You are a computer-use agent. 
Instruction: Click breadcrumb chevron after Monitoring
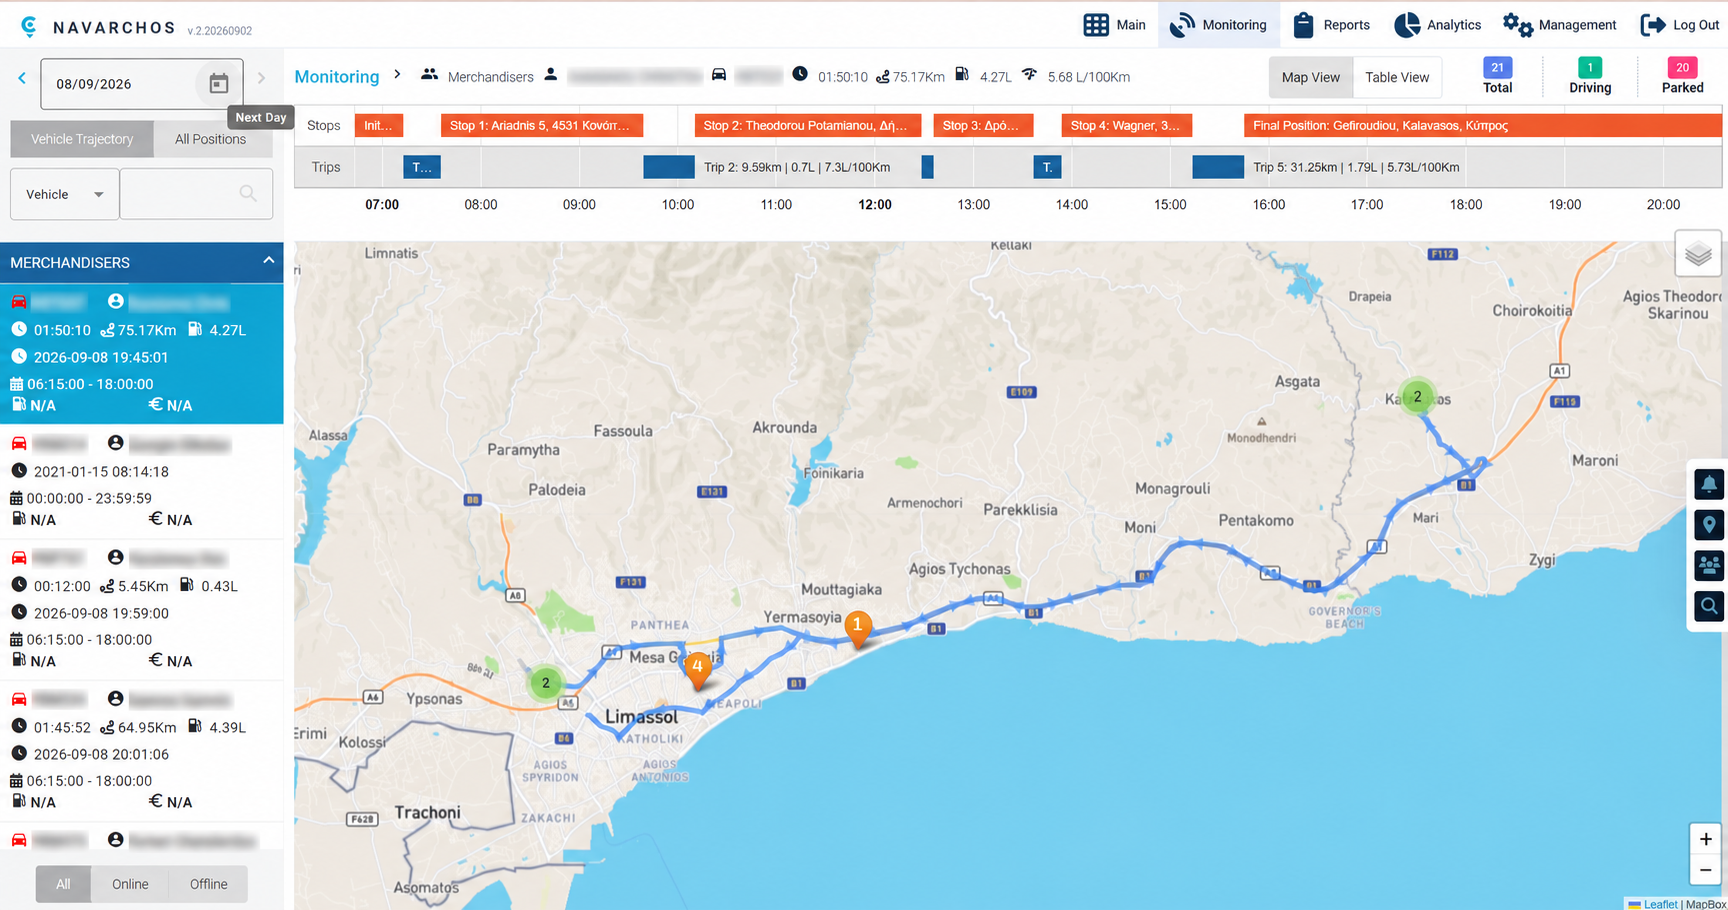coord(397,75)
